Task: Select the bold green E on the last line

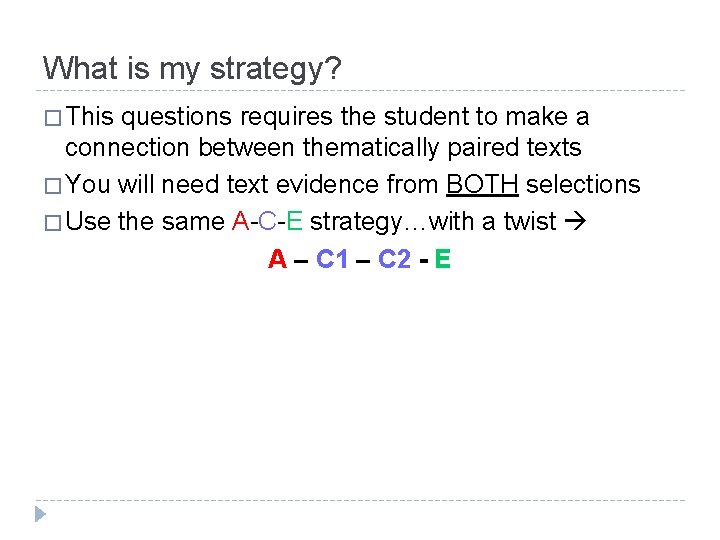Action: pos(443,260)
